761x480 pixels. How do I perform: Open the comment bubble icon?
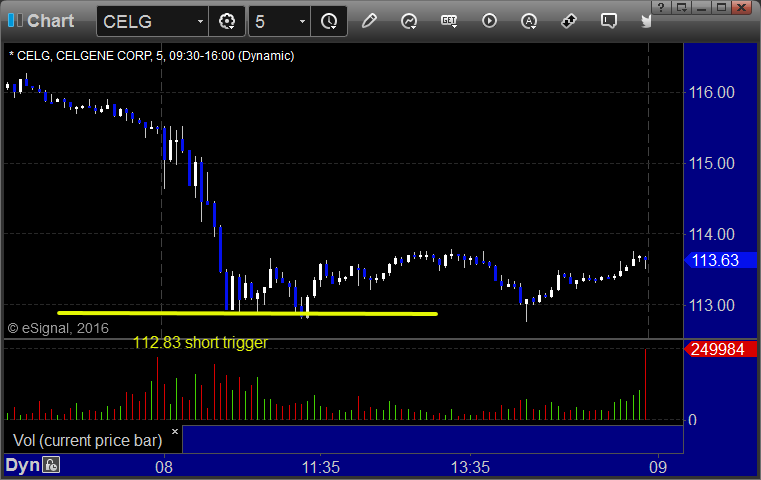[609, 21]
